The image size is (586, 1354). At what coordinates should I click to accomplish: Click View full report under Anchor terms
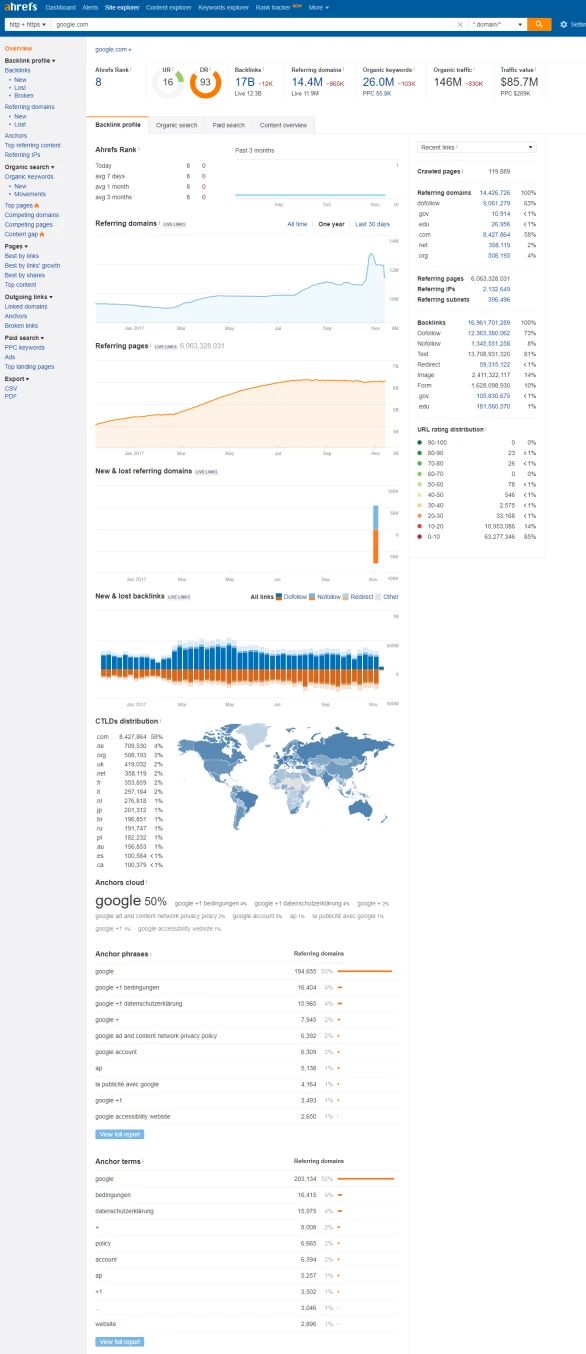[x=120, y=1341]
